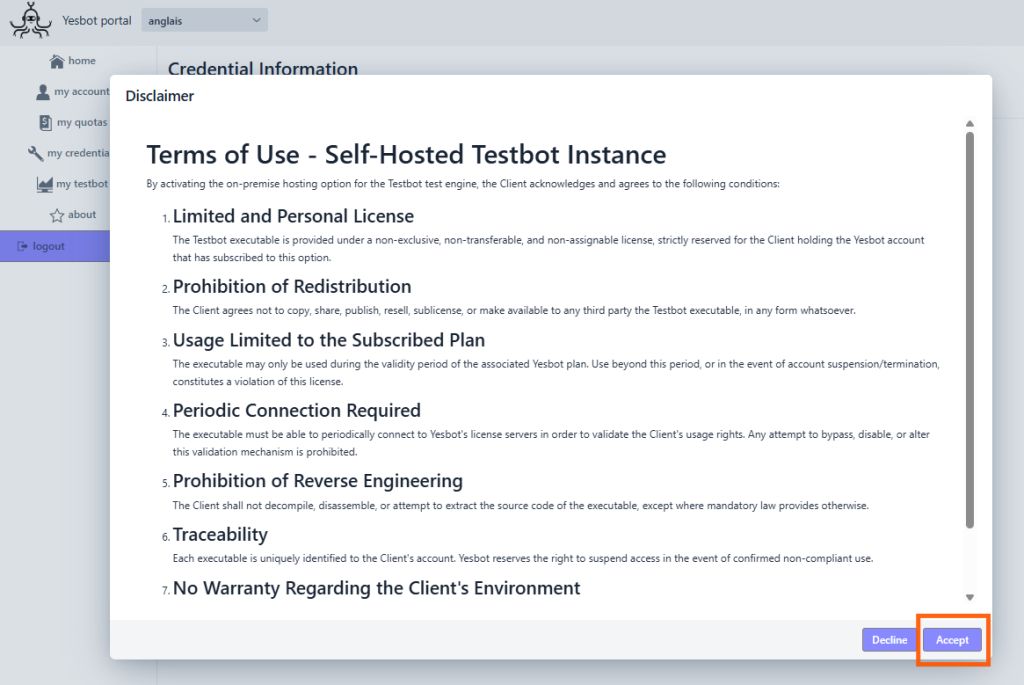The height and width of the screenshot is (685, 1024).
Task: Click the Yesbot portal title
Action: point(97,20)
